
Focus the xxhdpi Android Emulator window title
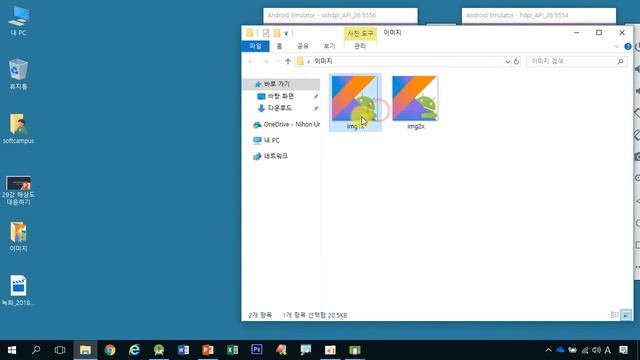[322, 16]
